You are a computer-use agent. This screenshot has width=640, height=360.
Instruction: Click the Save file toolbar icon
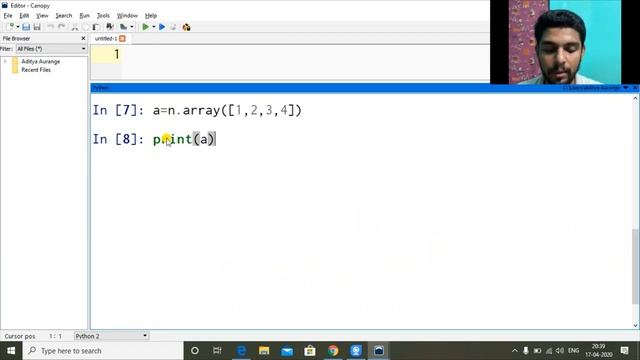click(x=26, y=27)
